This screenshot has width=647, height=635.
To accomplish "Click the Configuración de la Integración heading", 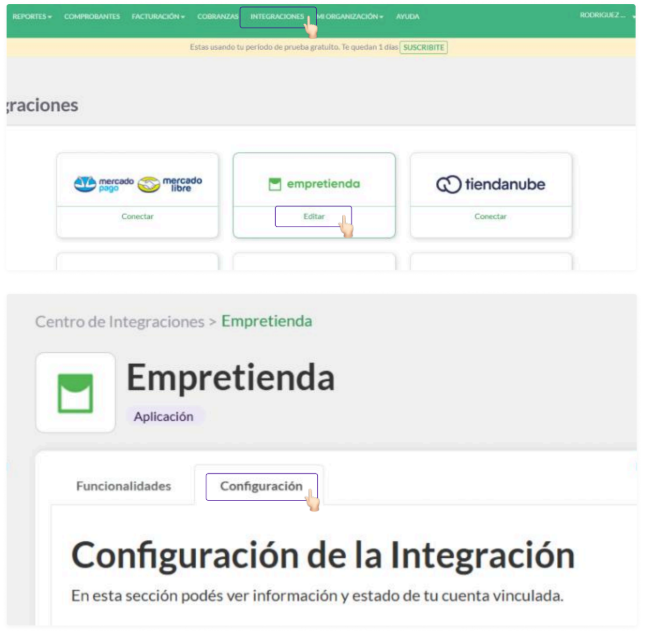I will (x=323, y=556).
